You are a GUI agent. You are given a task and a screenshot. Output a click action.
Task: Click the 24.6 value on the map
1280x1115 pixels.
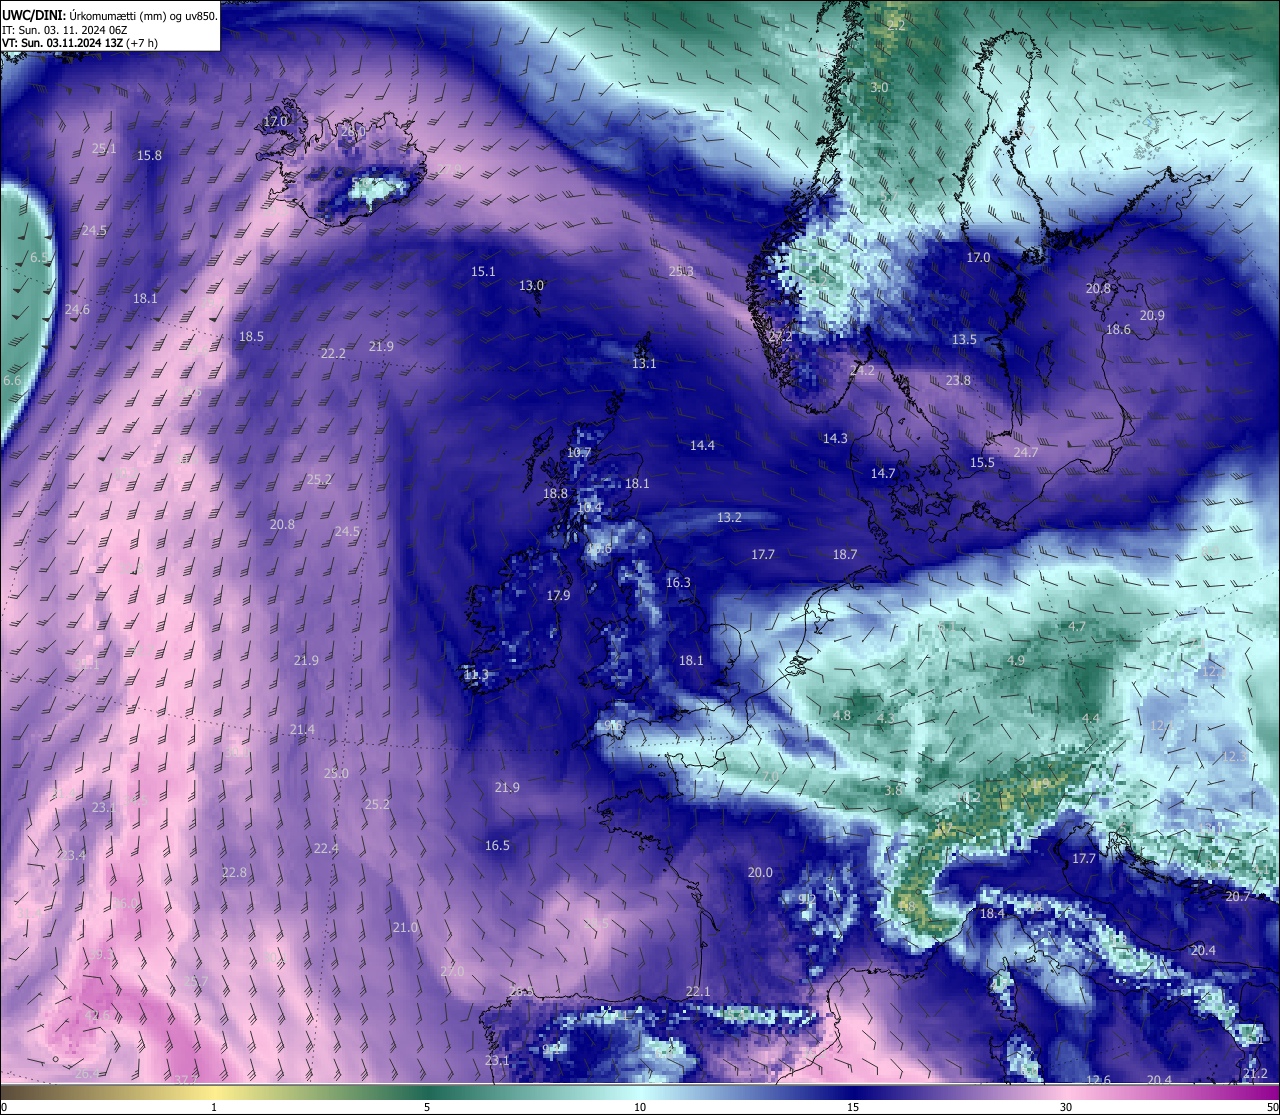click(x=77, y=310)
